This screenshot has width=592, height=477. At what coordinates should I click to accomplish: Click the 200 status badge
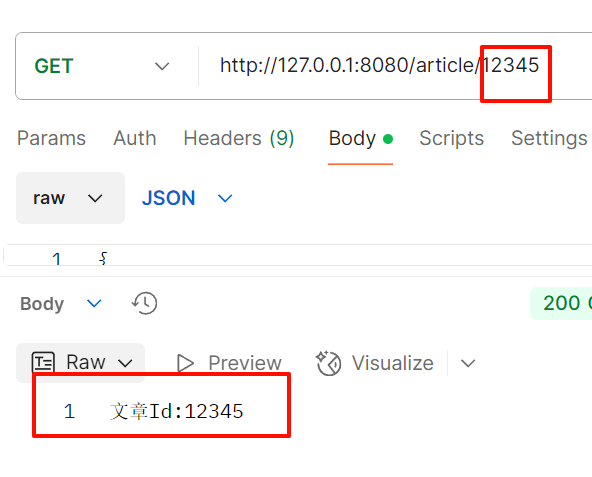[x=561, y=303]
